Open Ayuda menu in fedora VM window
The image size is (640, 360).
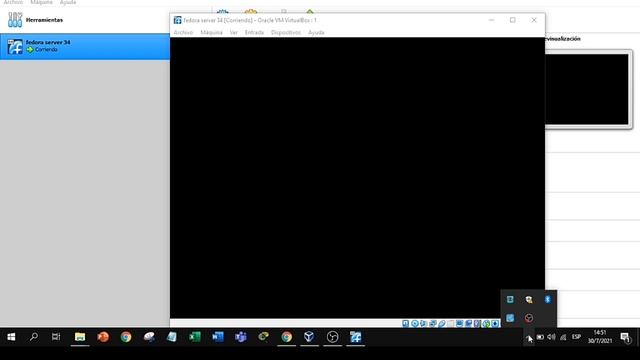(316, 32)
